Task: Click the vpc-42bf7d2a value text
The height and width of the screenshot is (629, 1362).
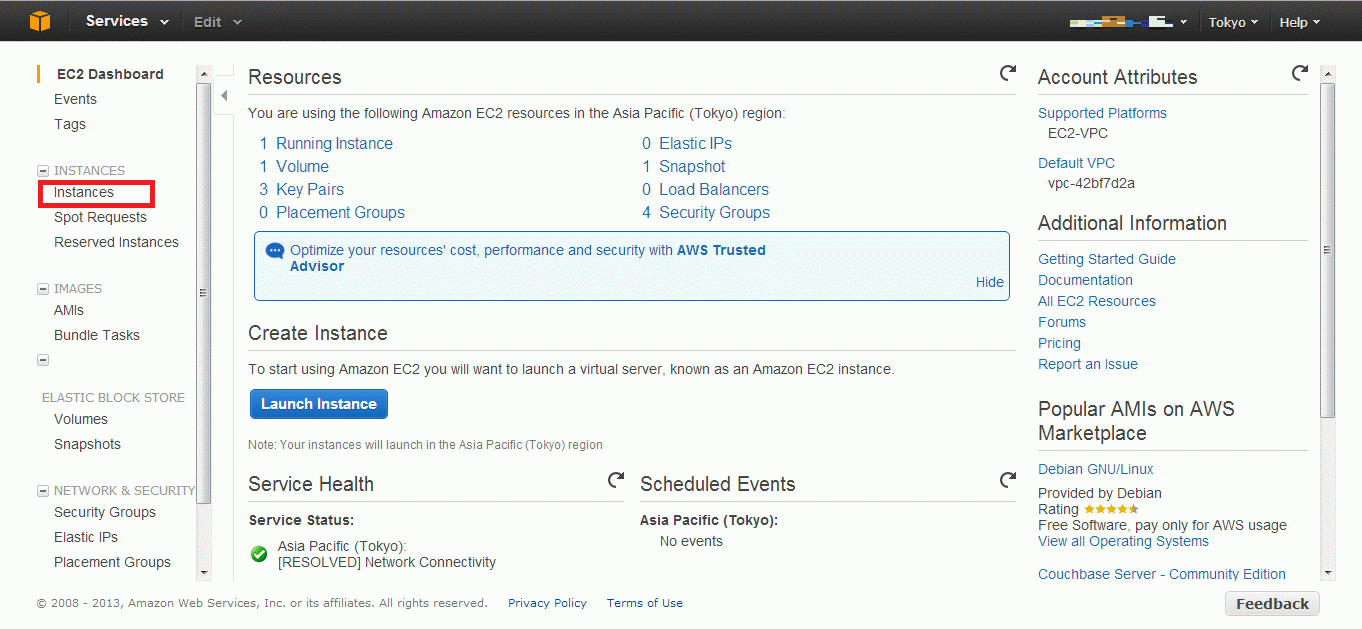Action: click(1091, 183)
